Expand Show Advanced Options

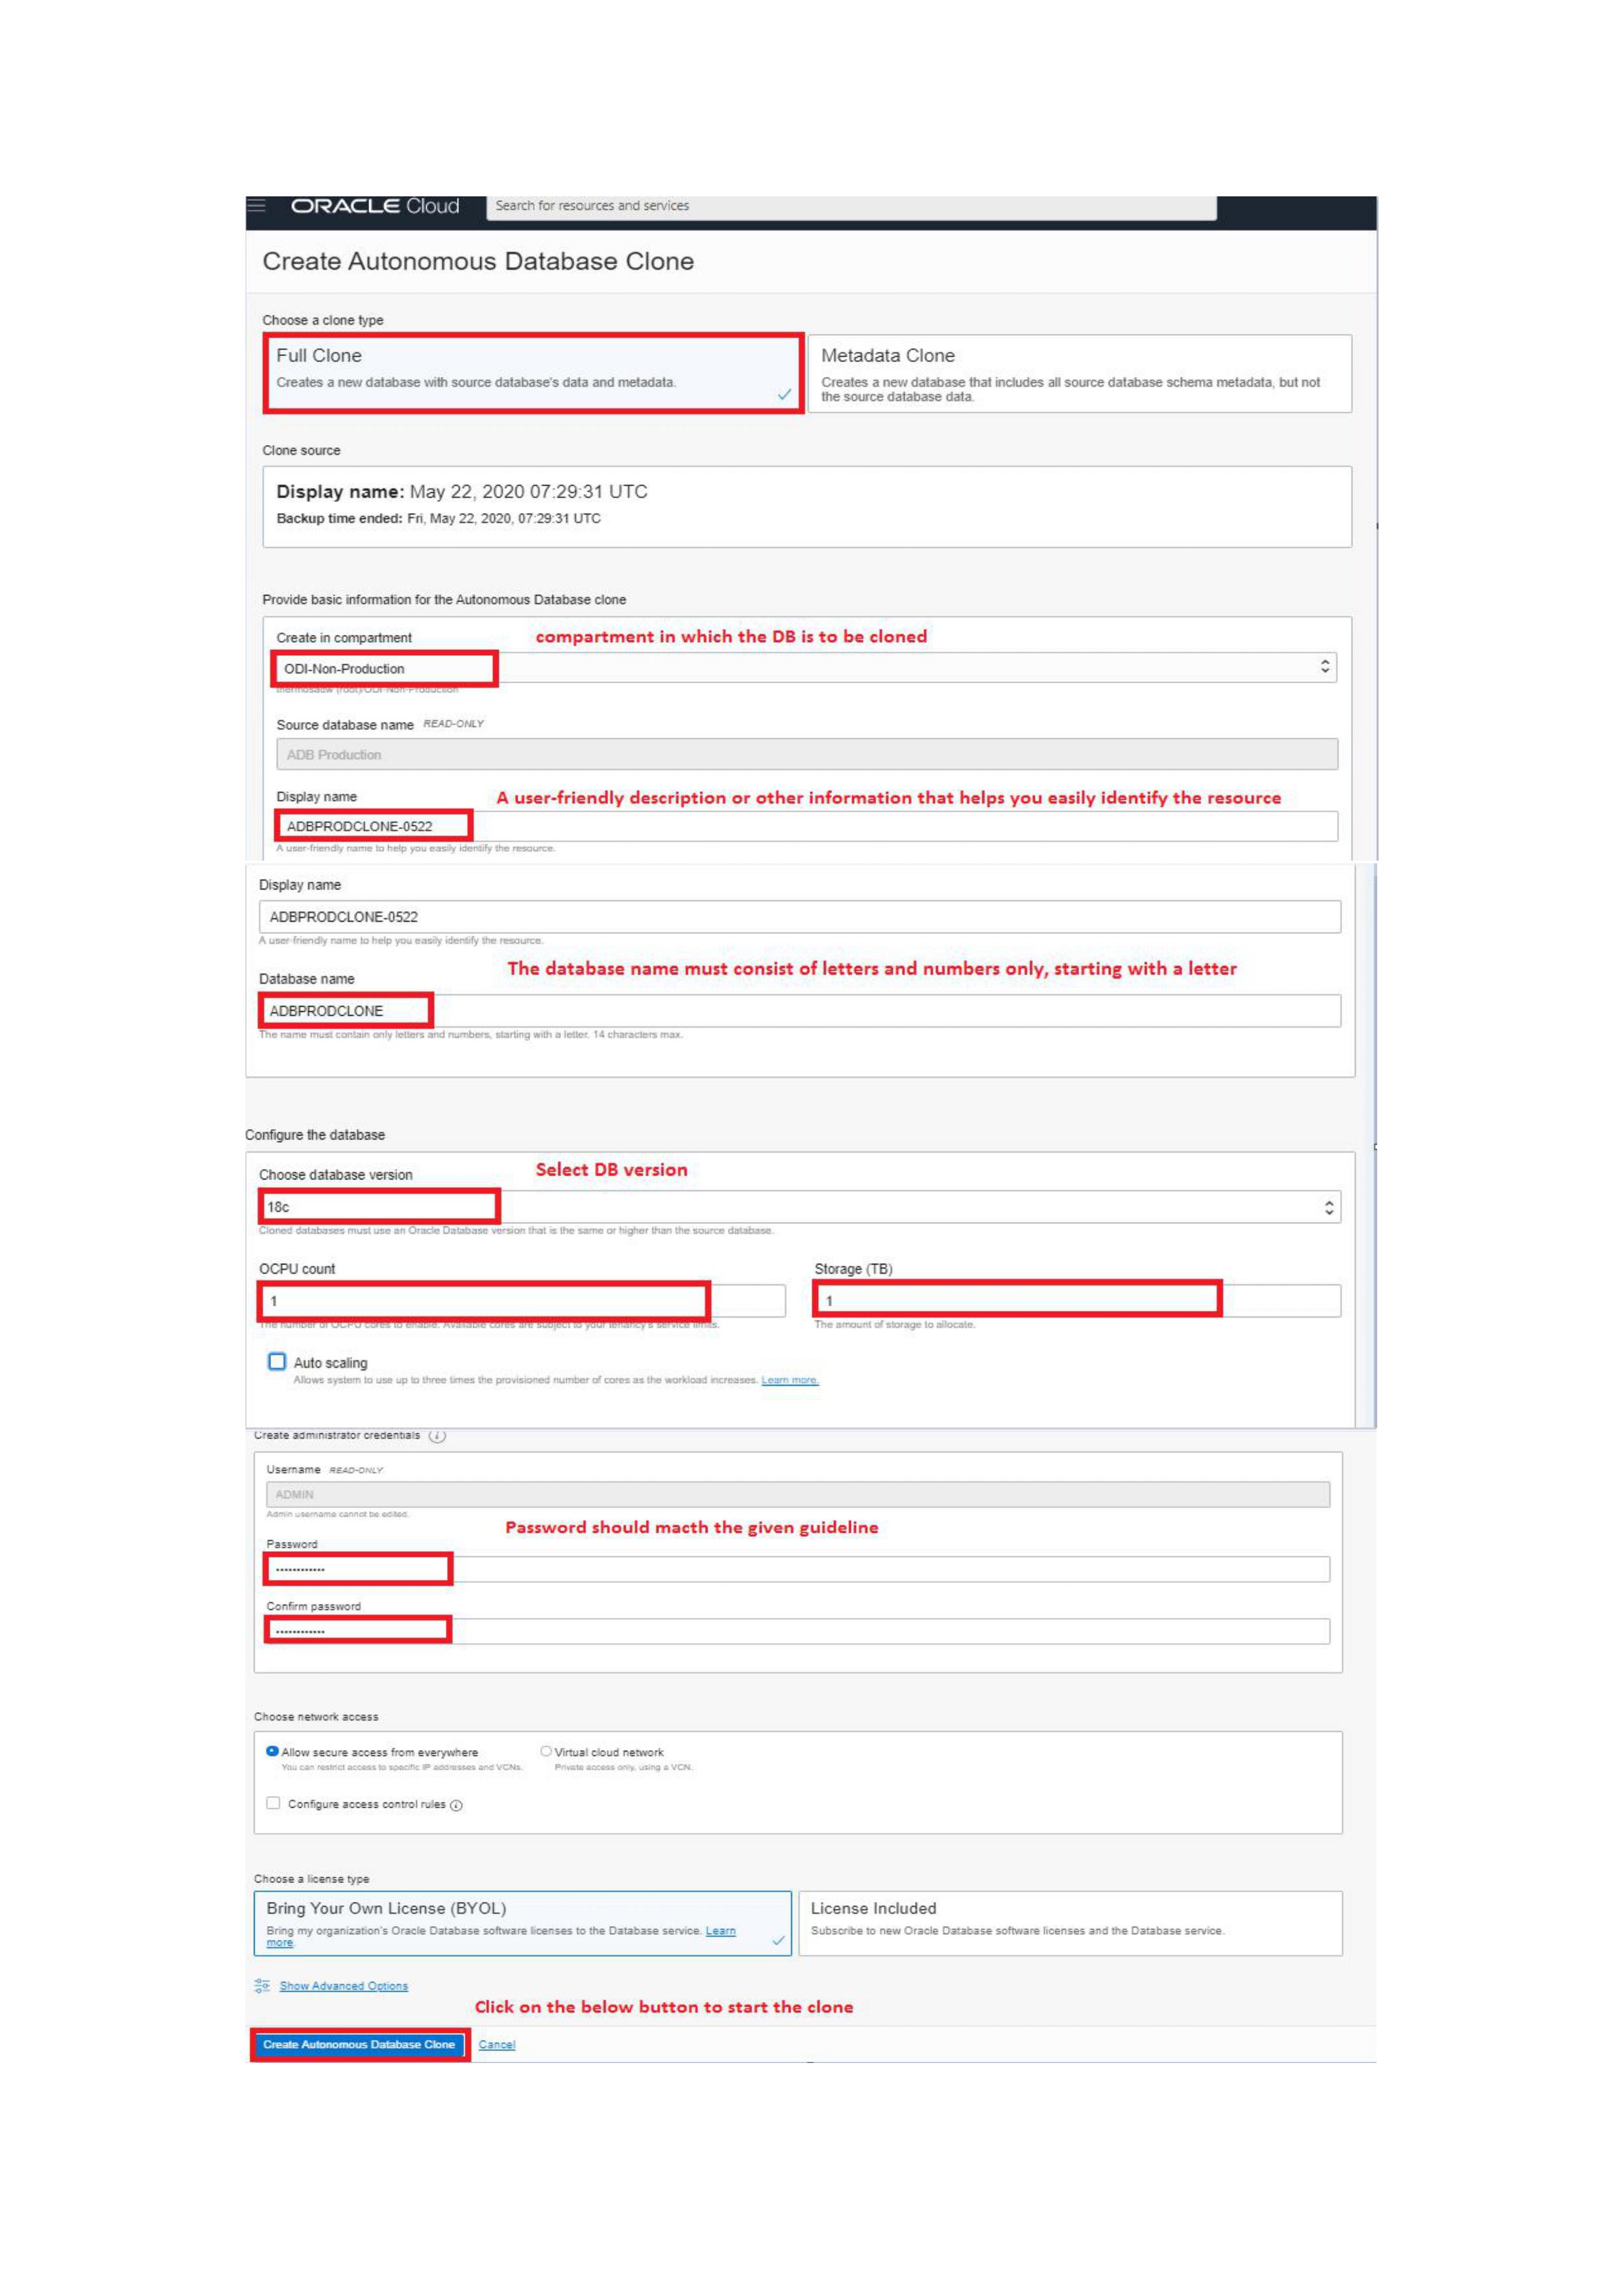[344, 1986]
